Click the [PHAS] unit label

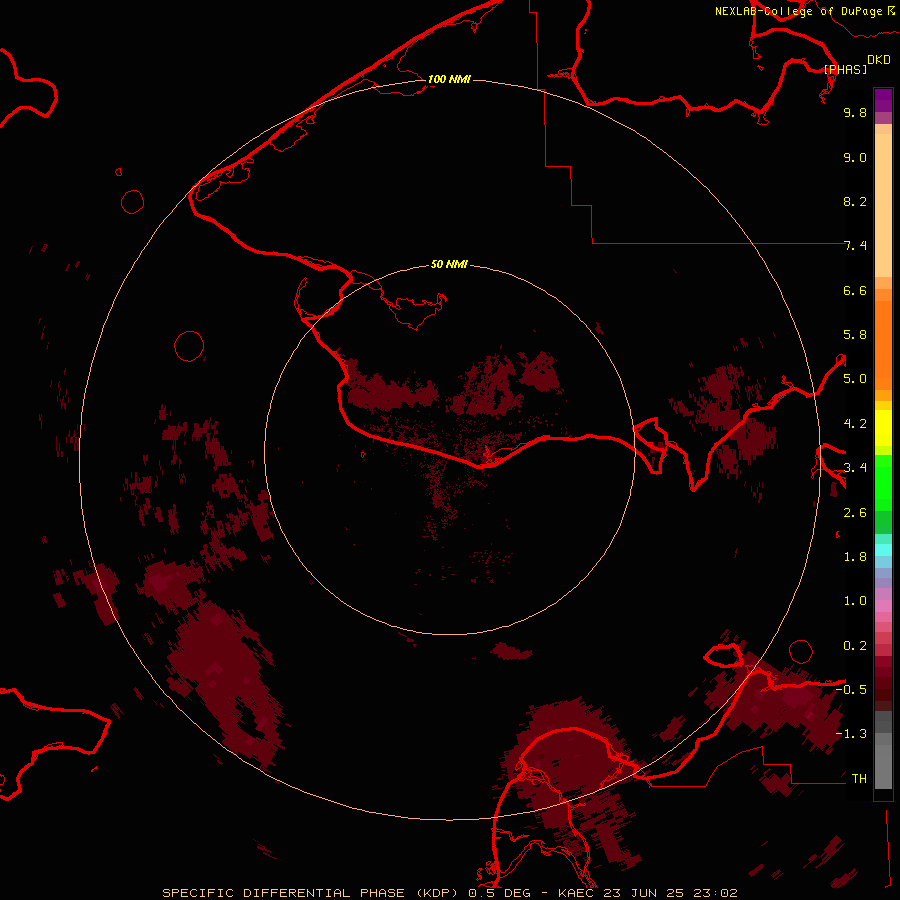[845, 69]
